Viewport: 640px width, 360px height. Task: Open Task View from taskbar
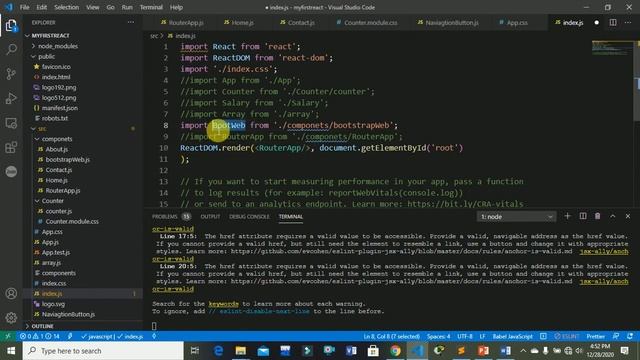[195, 351]
